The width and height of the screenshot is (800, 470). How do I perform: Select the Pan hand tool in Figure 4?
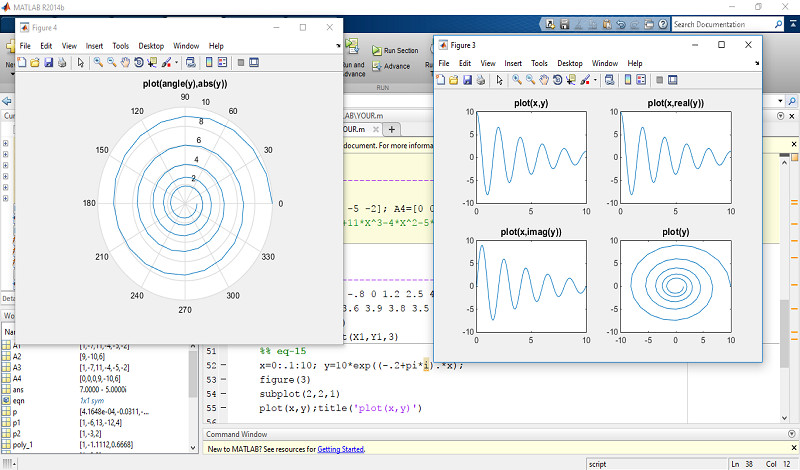coord(125,62)
